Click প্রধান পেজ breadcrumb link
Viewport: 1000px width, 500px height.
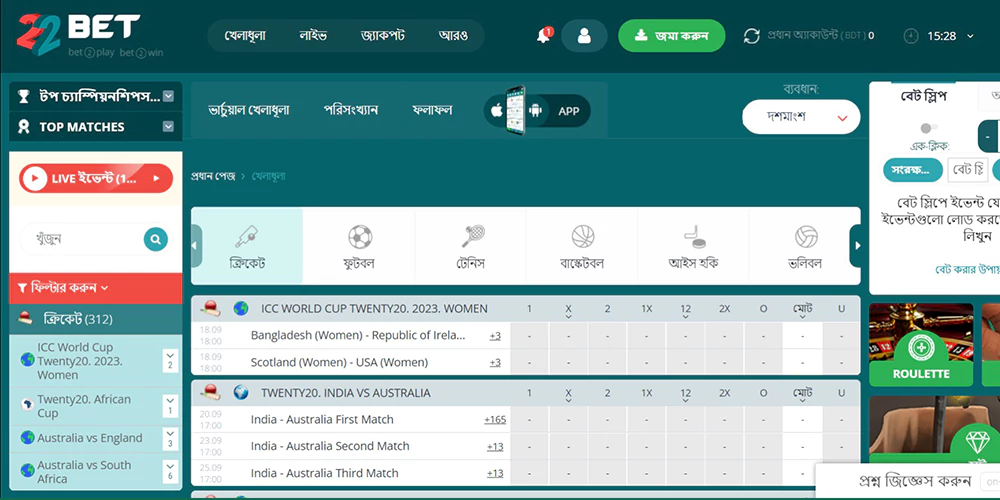(x=213, y=175)
